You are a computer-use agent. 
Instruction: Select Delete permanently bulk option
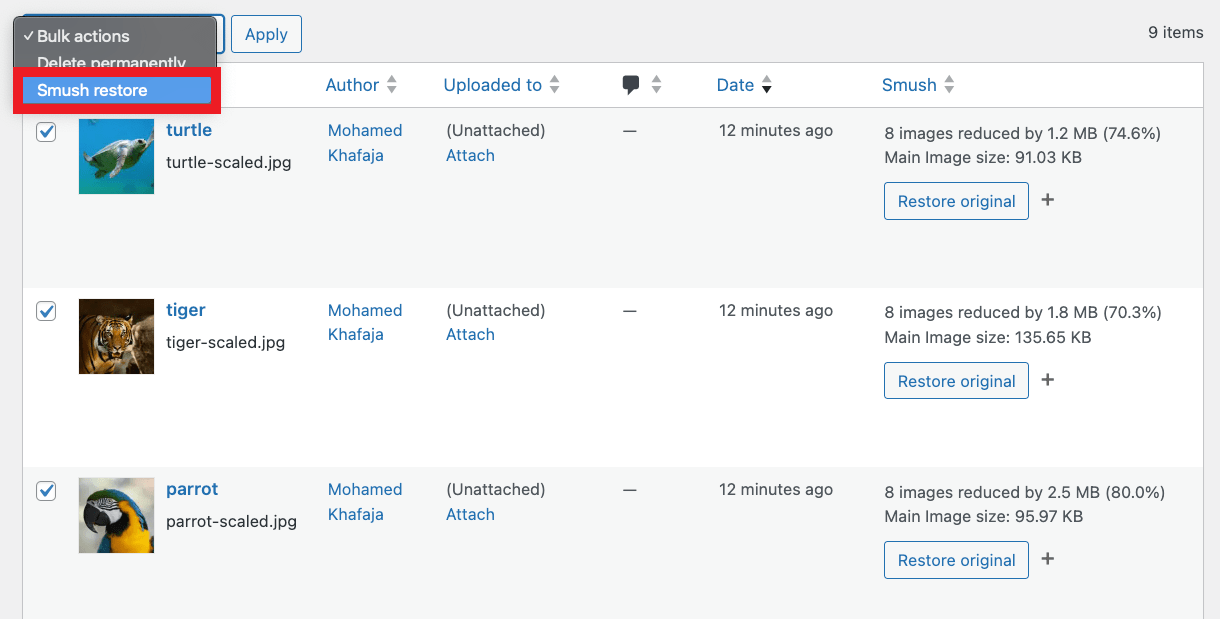[x=111, y=62]
